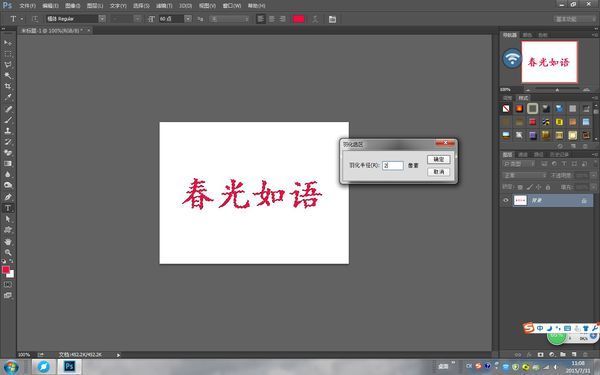The image size is (600, 375).
Task: Select the Healing Brush tool
Action: (8, 109)
